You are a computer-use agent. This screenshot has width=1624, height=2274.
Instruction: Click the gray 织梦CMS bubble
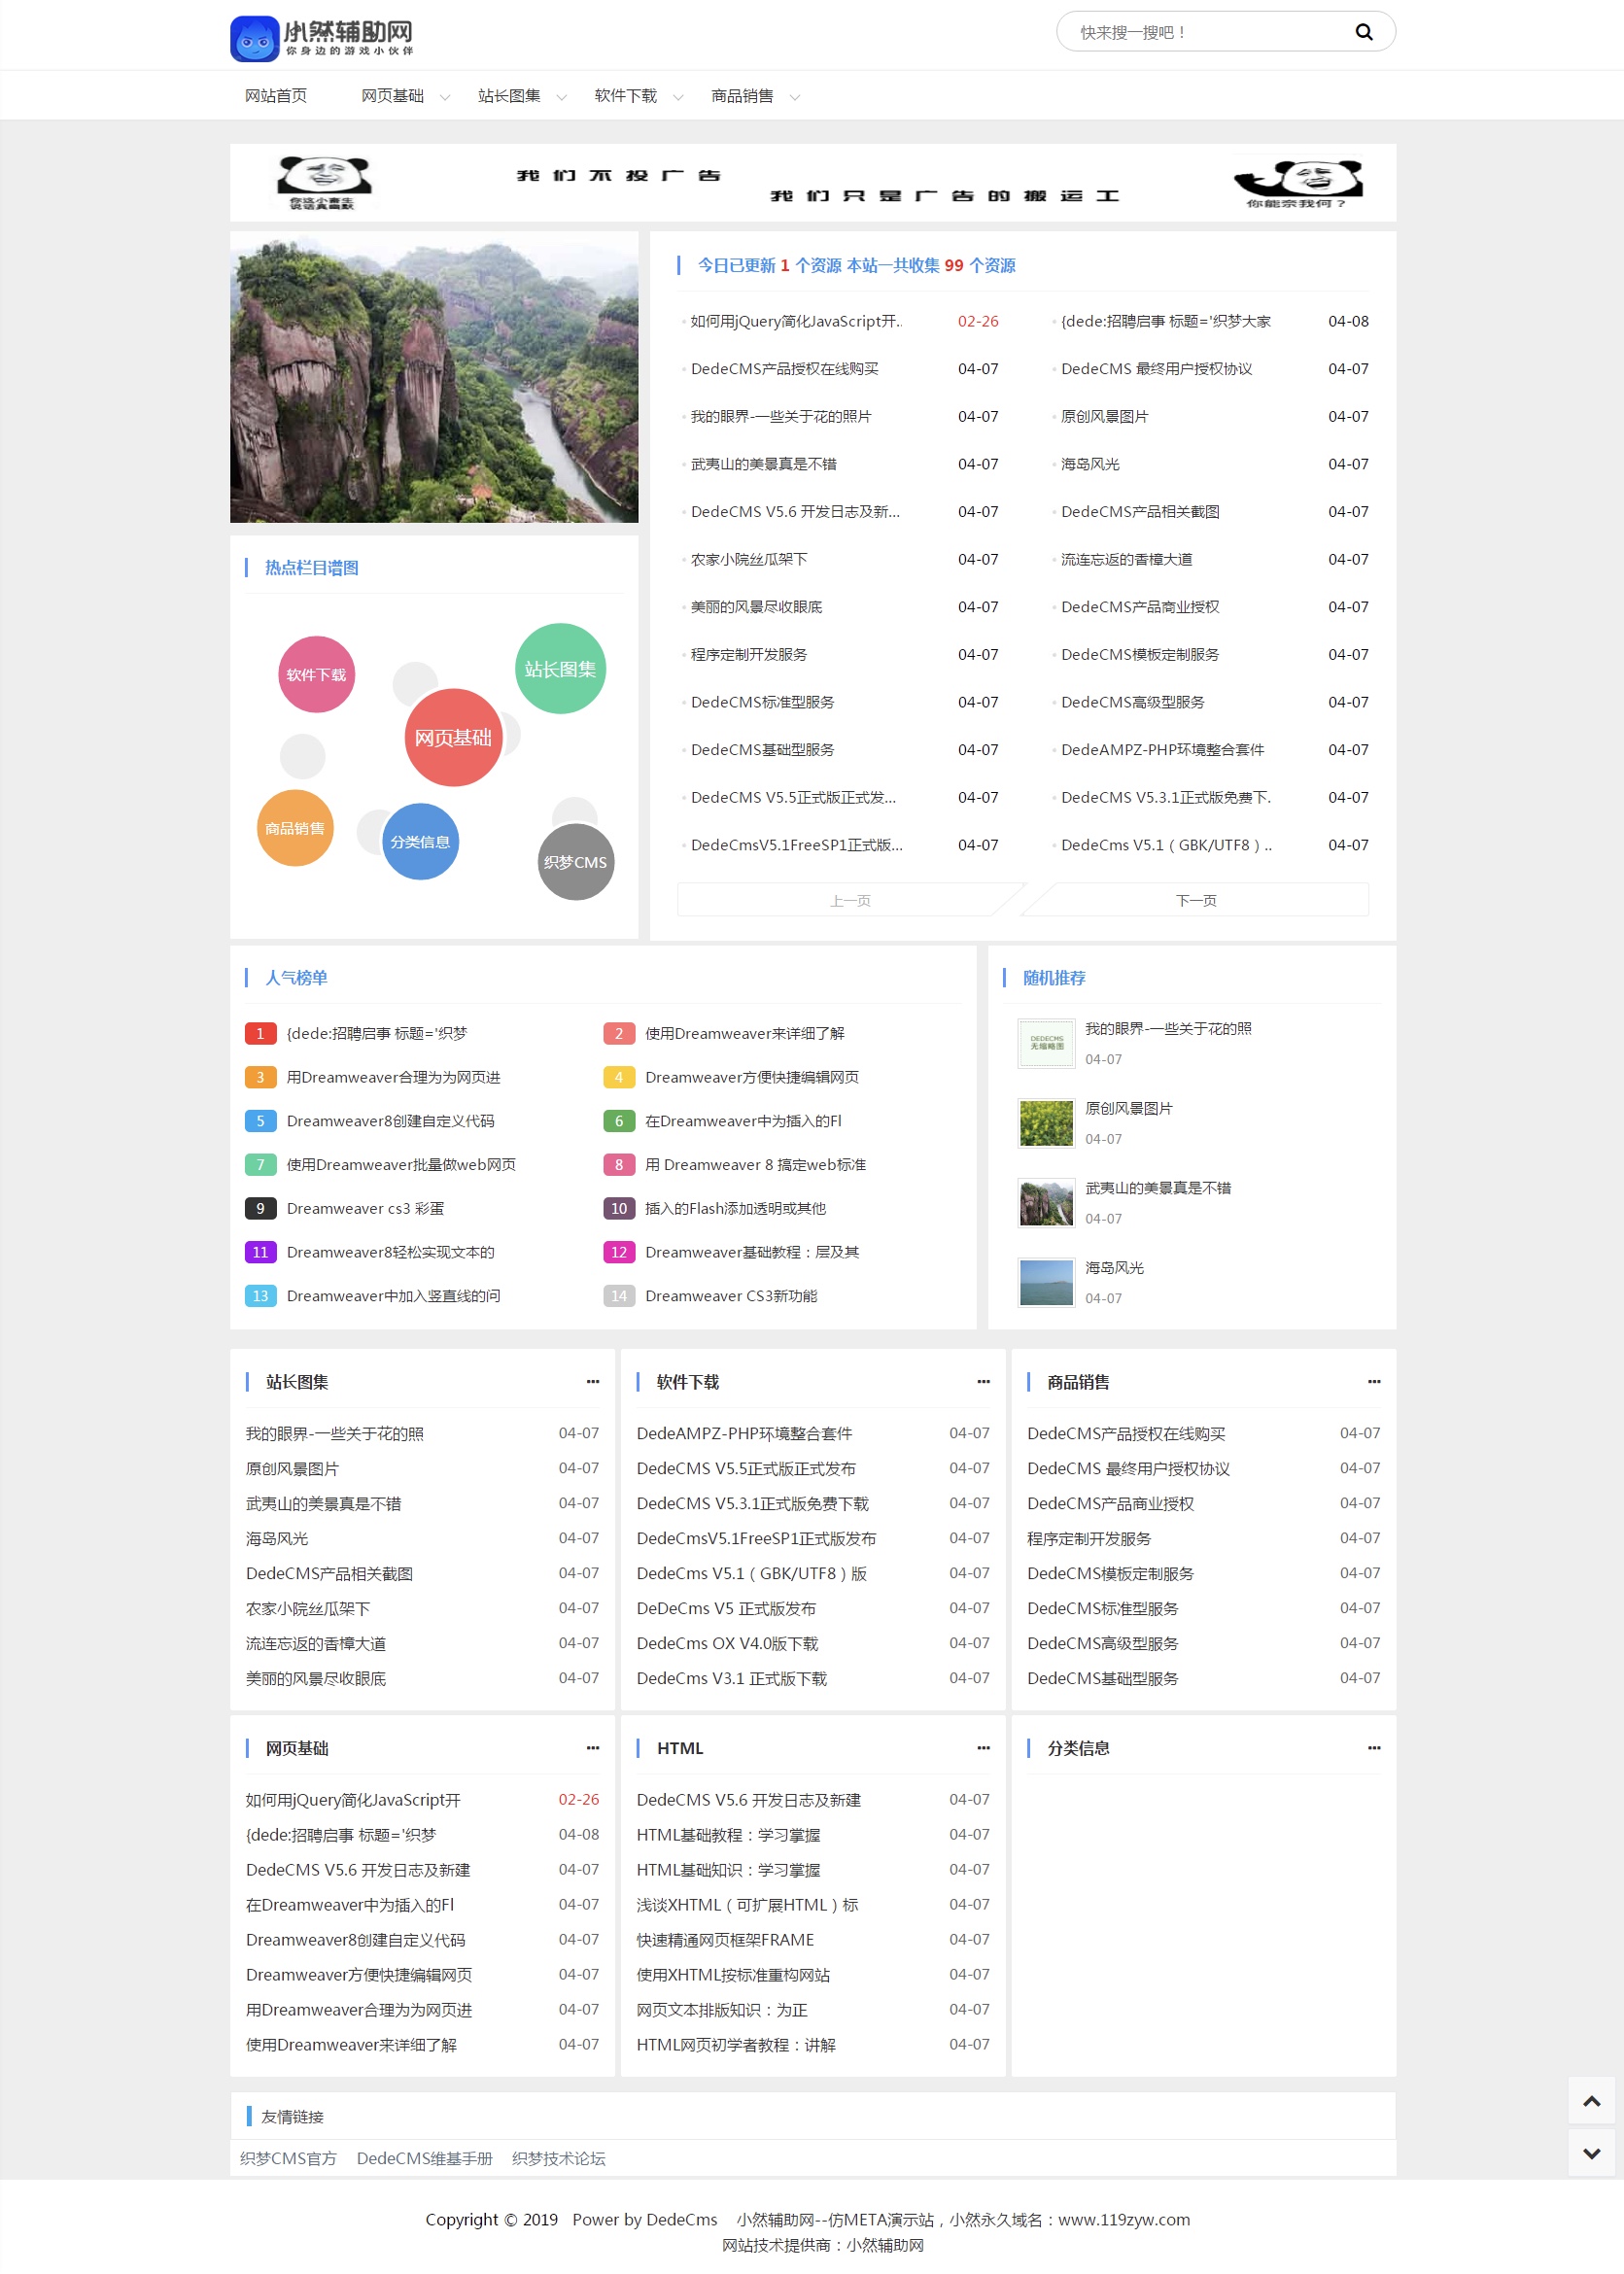coord(575,862)
